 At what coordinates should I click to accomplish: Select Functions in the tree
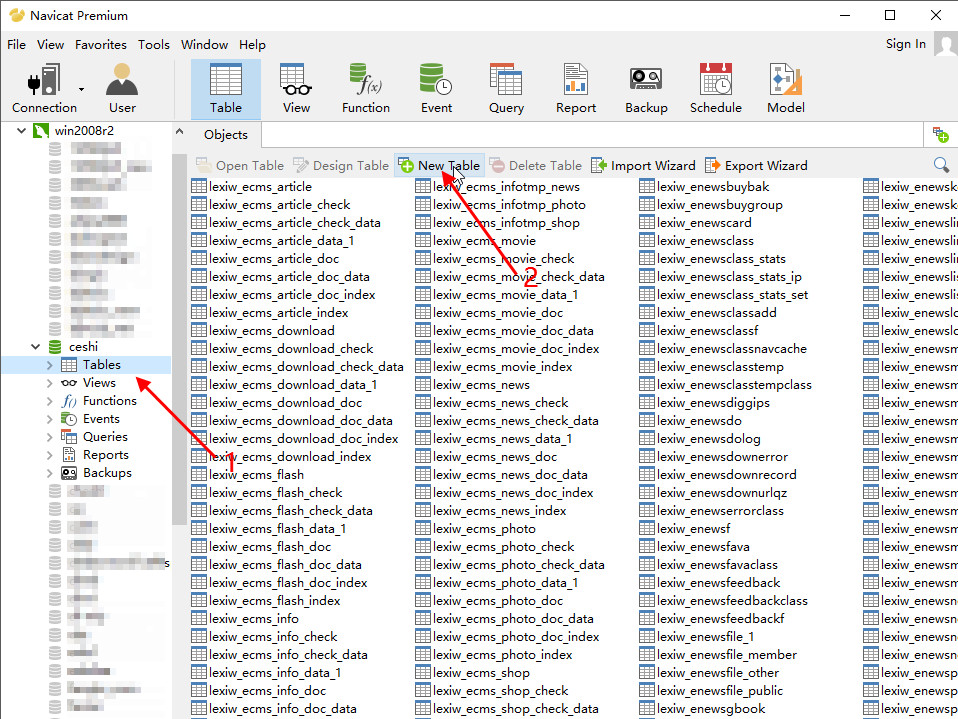click(x=109, y=401)
